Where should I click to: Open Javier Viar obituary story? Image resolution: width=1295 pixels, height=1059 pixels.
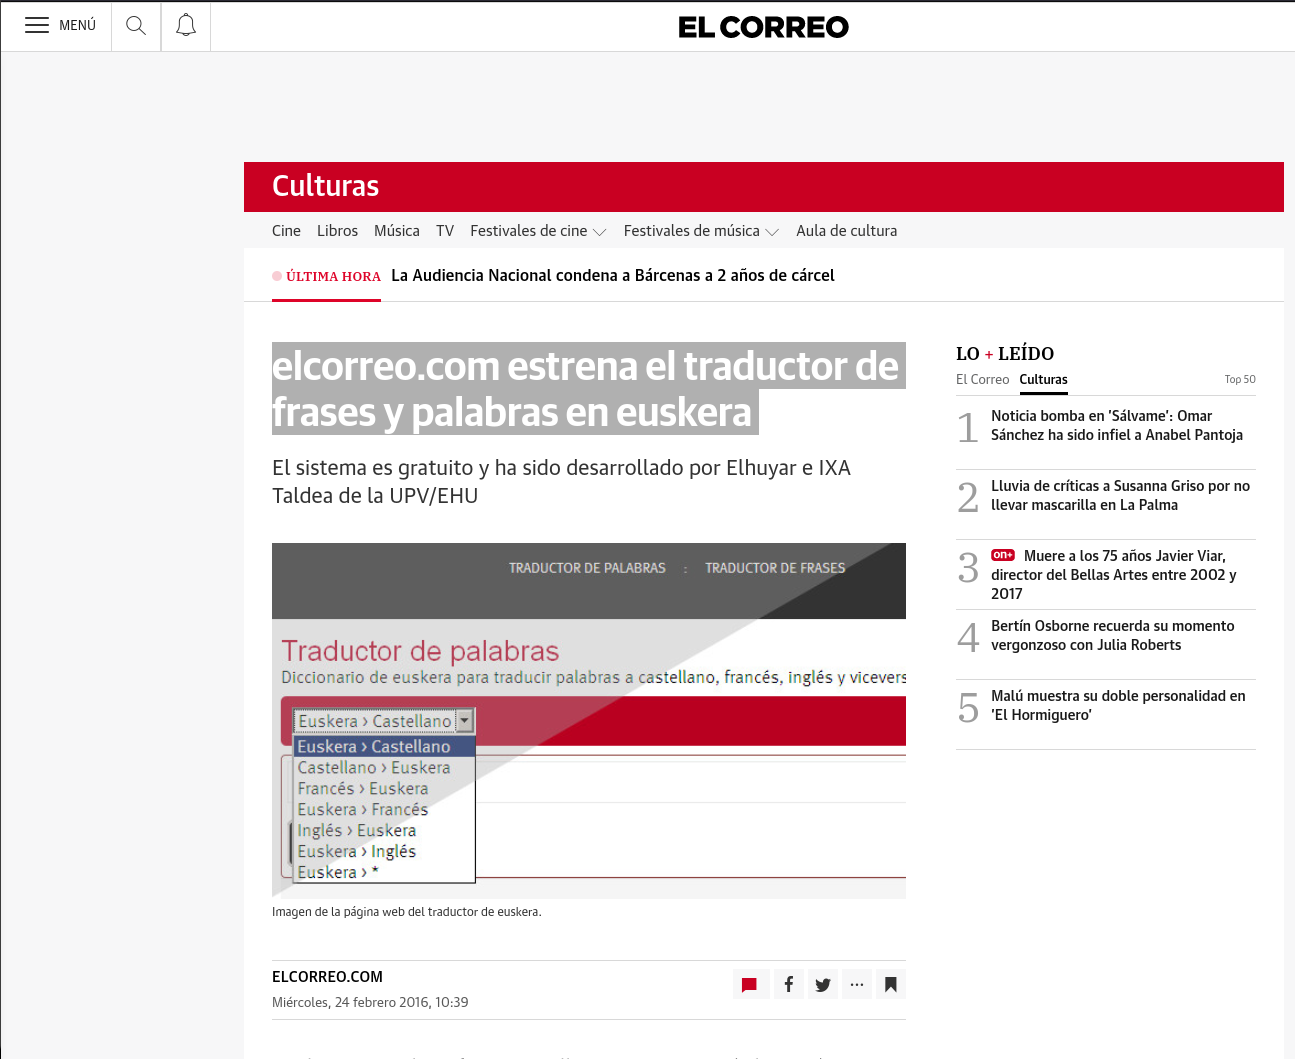pos(1114,575)
